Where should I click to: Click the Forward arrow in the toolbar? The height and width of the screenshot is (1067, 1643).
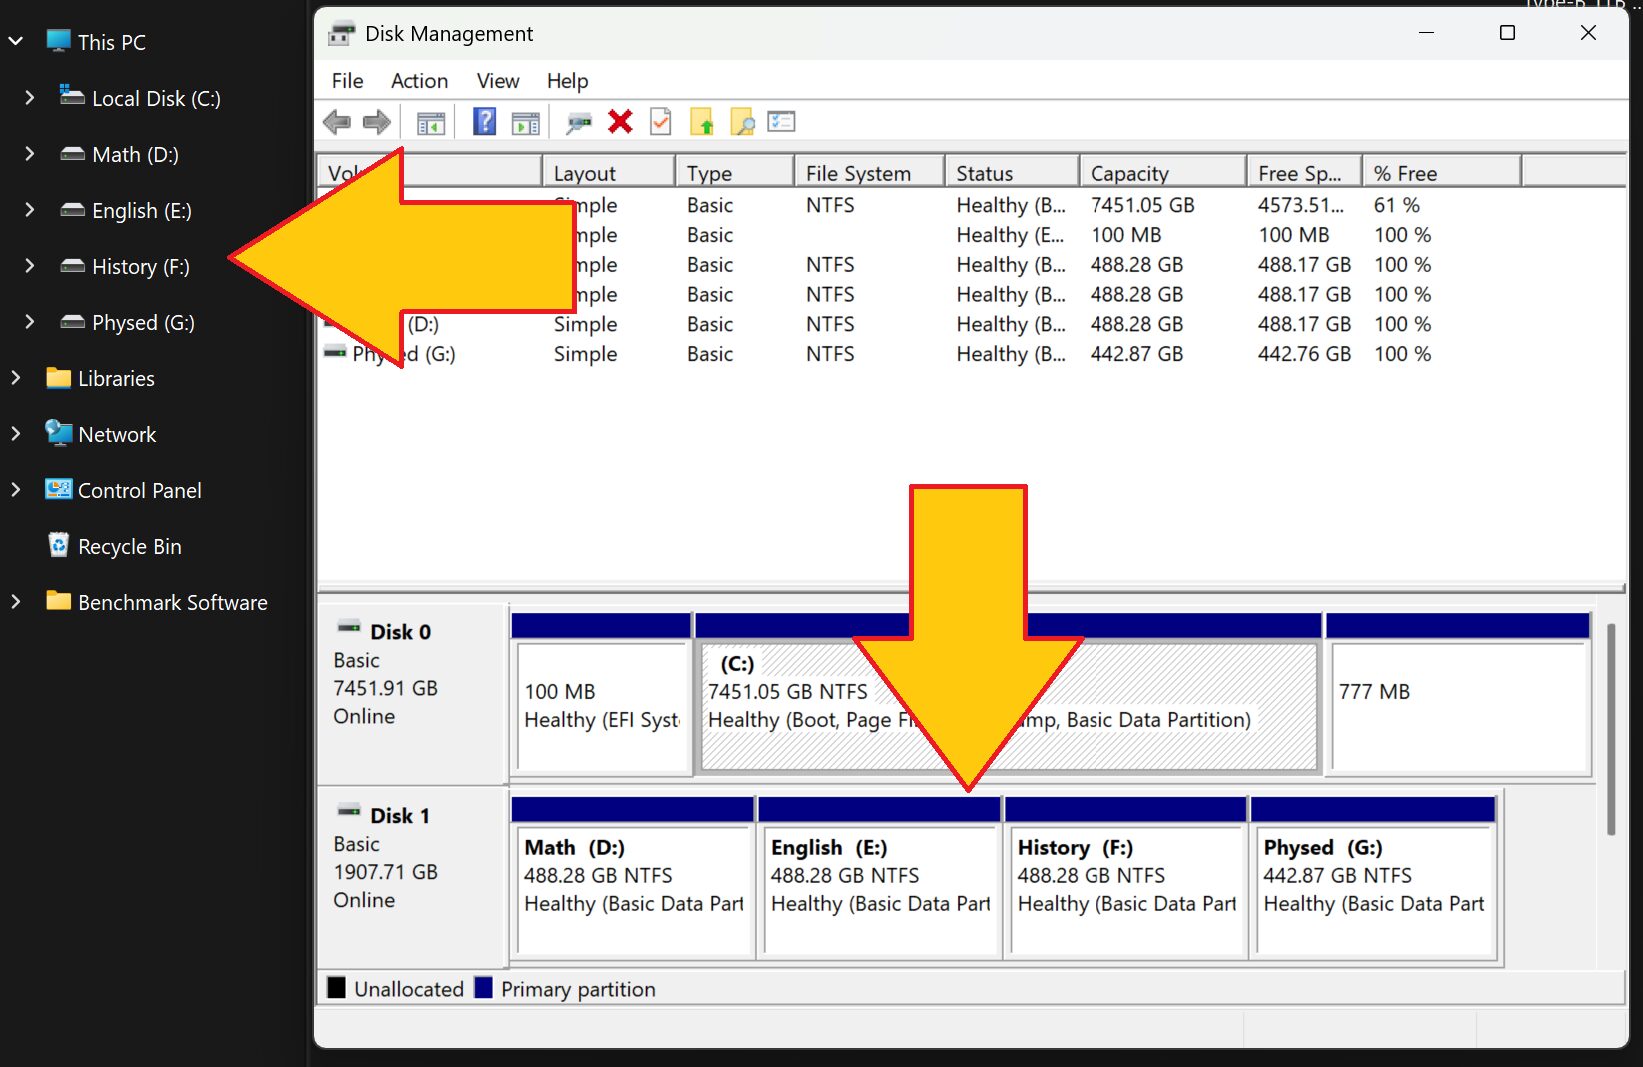click(377, 122)
